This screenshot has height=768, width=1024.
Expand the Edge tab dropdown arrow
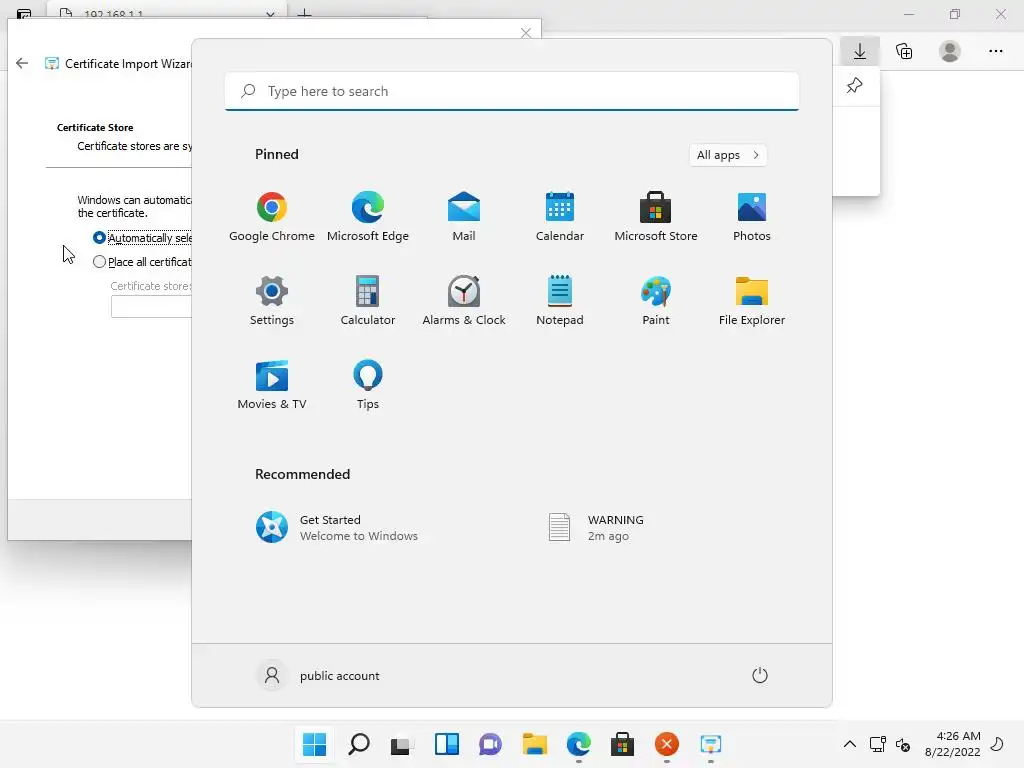(x=270, y=14)
